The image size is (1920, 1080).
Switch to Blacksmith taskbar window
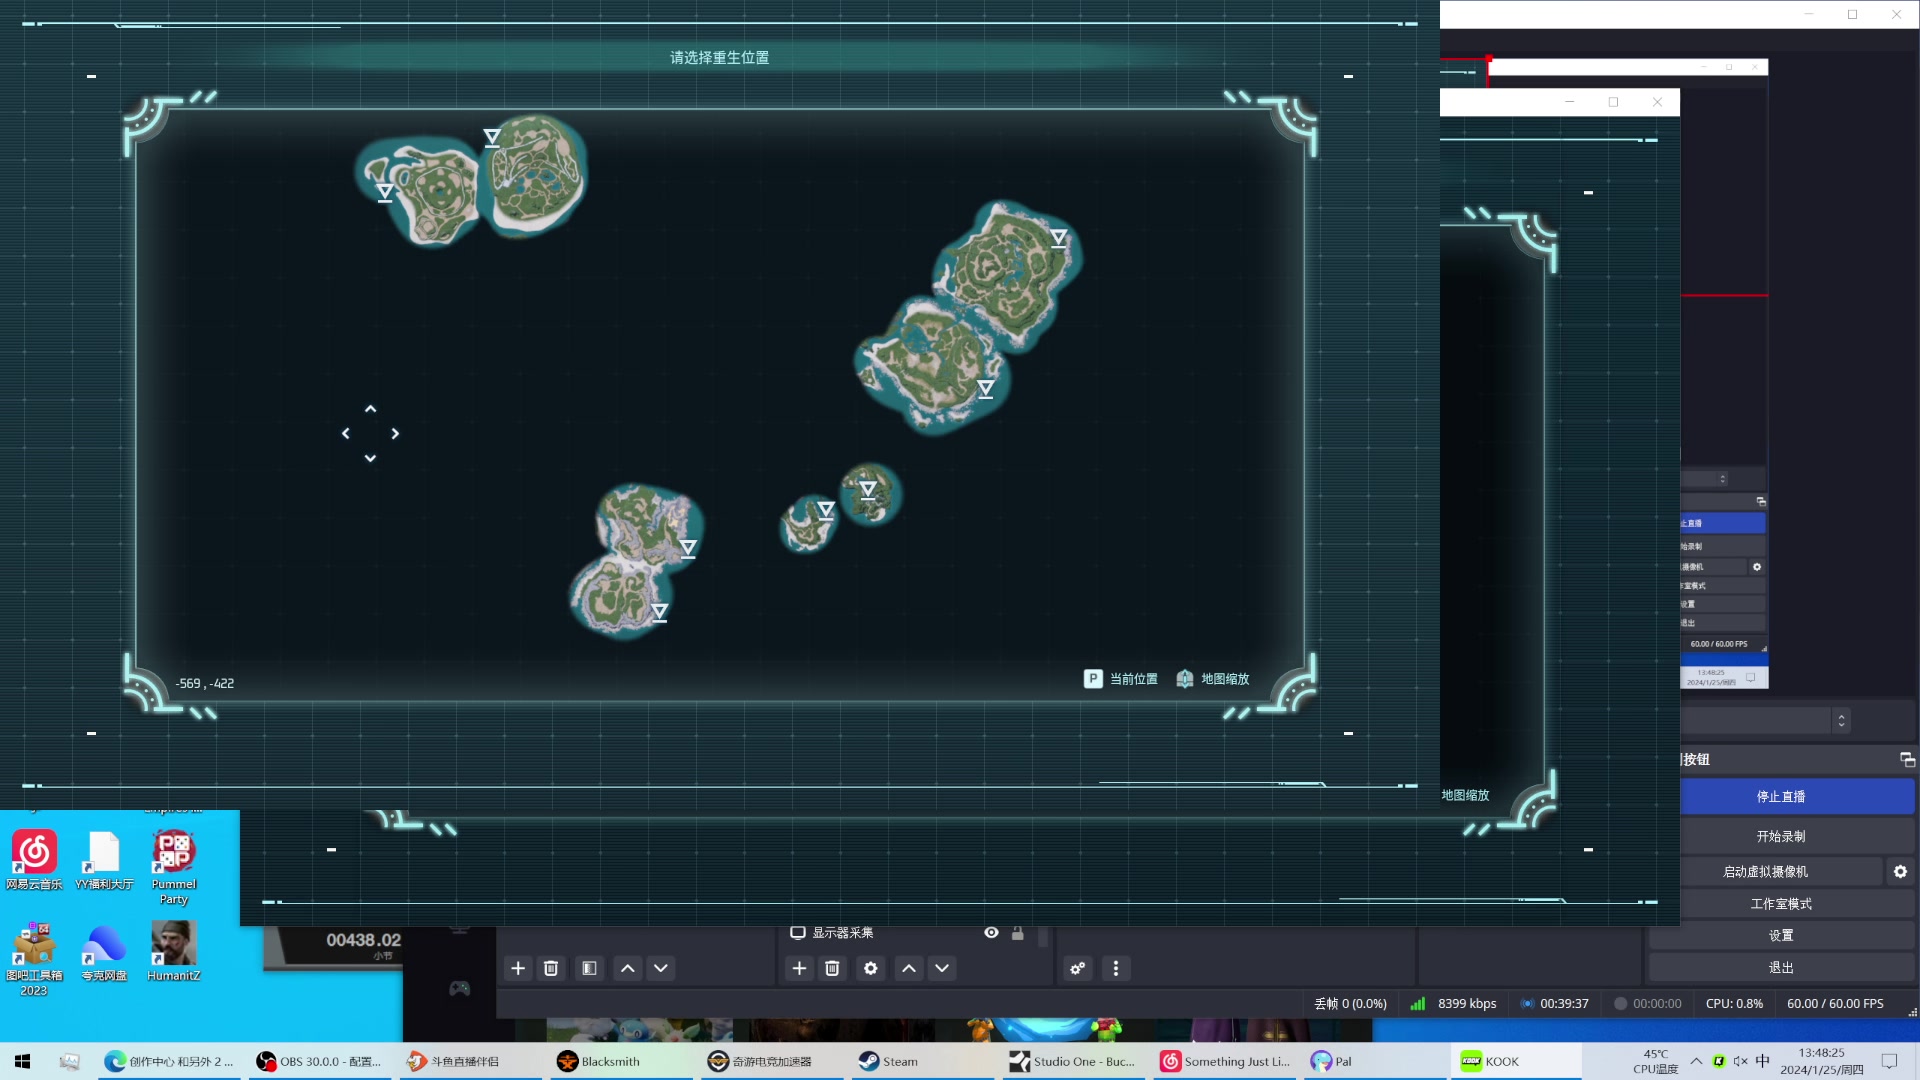click(620, 1061)
